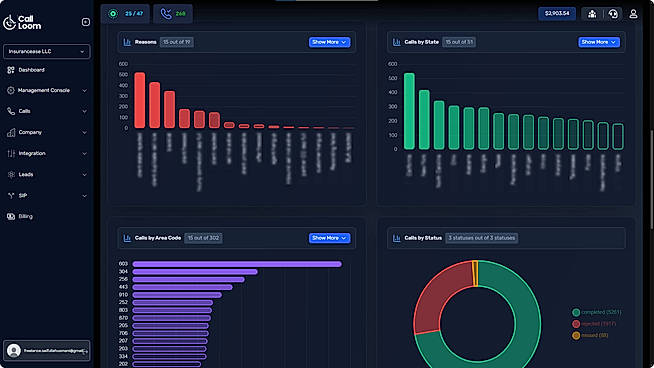Viewport: 654px width, 368px height.
Task: Click the Call Loom logo
Action: (x=22, y=22)
